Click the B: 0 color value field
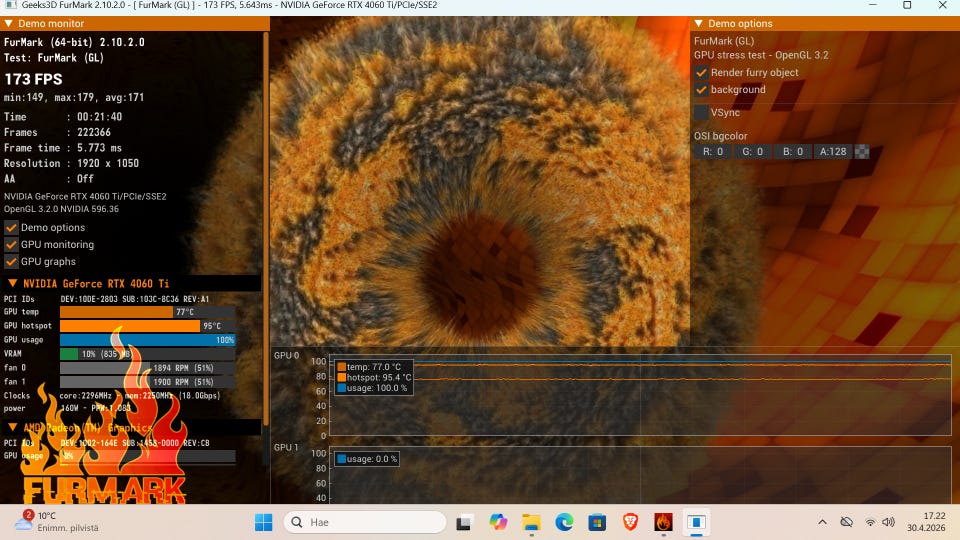Image resolution: width=960 pixels, height=540 pixels. point(792,151)
